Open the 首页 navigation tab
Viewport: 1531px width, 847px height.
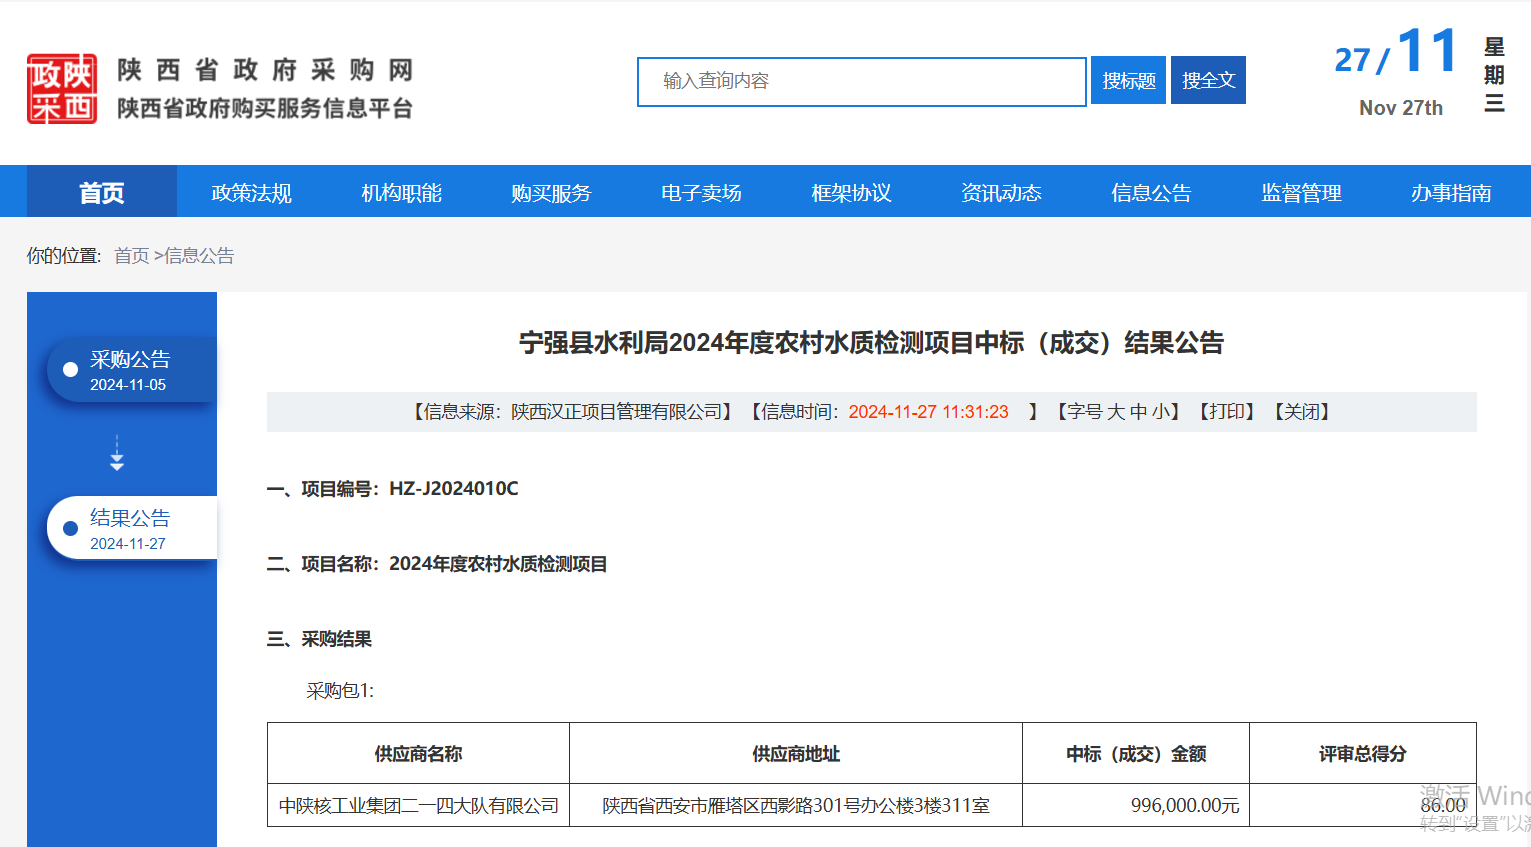click(x=102, y=193)
